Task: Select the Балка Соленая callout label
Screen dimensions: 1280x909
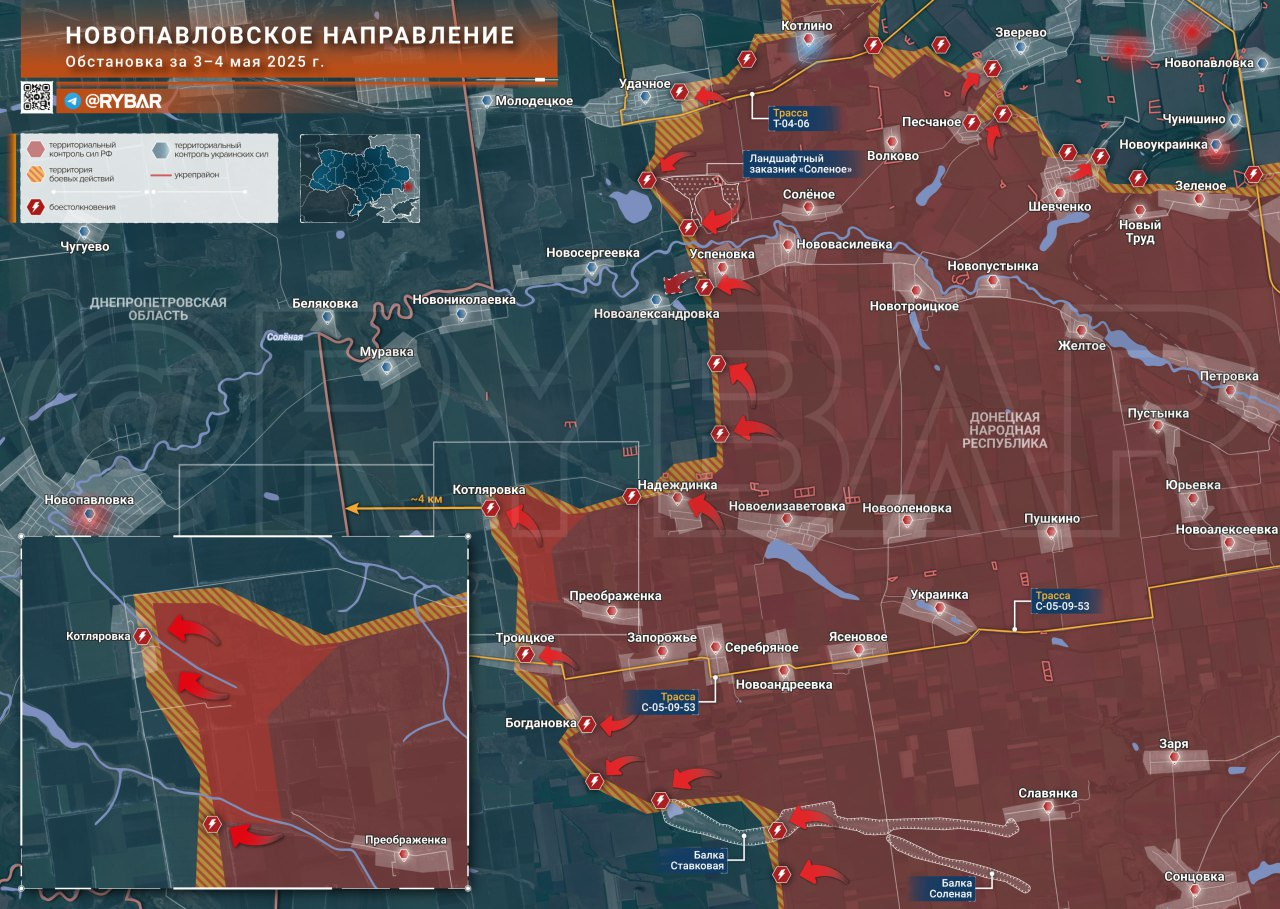Action: 943,888
